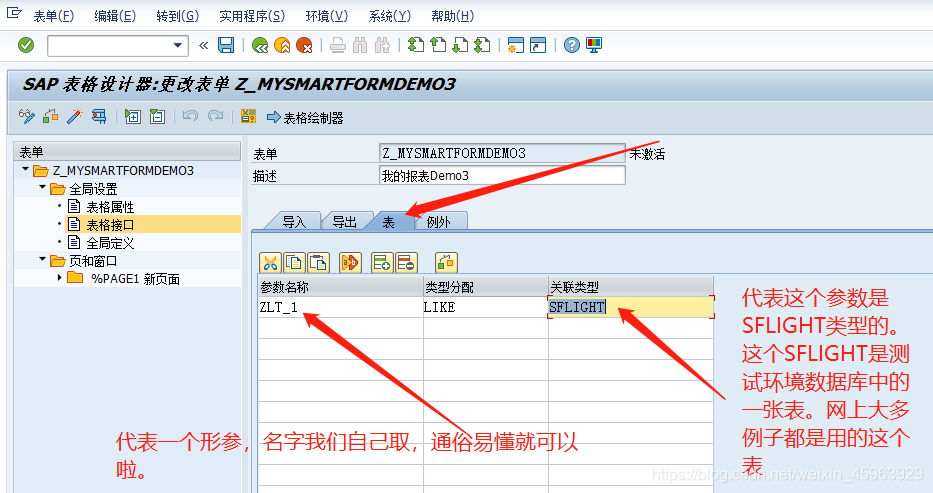Collapse command field with double-chevron icon
The width and height of the screenshot is (933, 493).
point(203,45)
